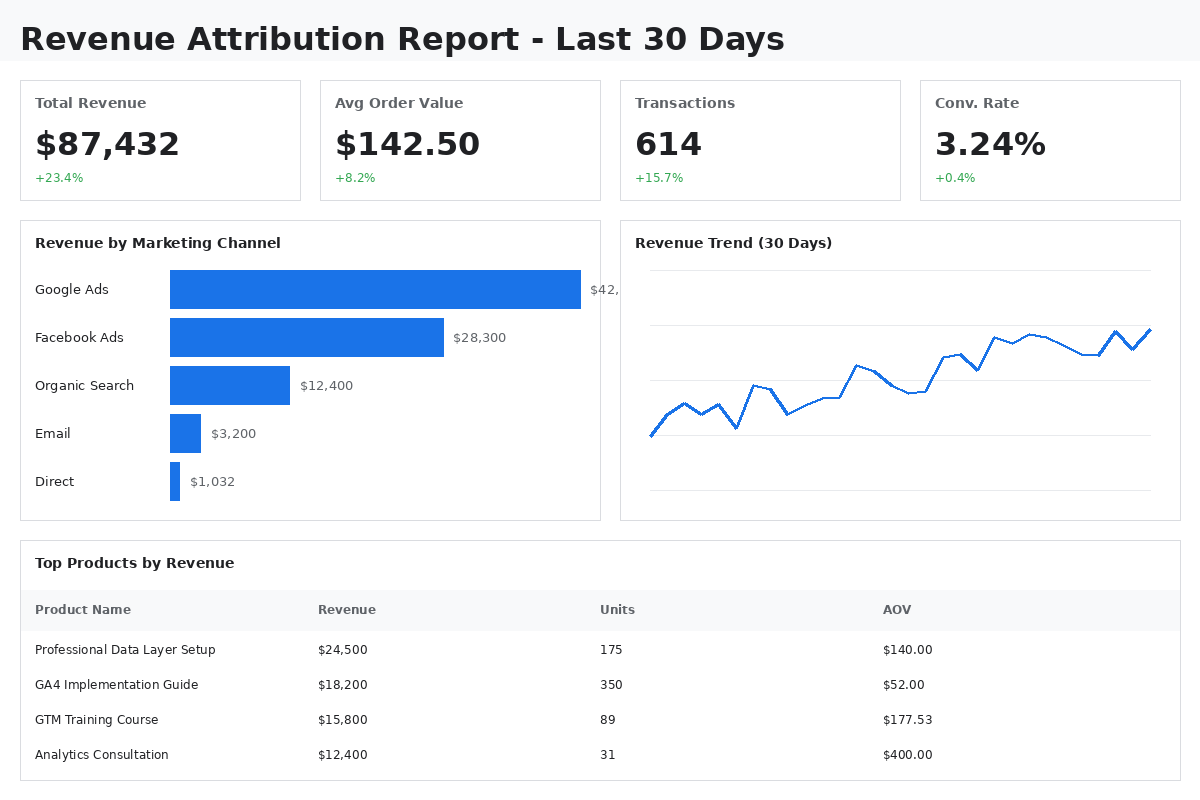Click the +23.4% growth indicator
The width and height of the screenshot is (1200, 800).
pos(58,177)
